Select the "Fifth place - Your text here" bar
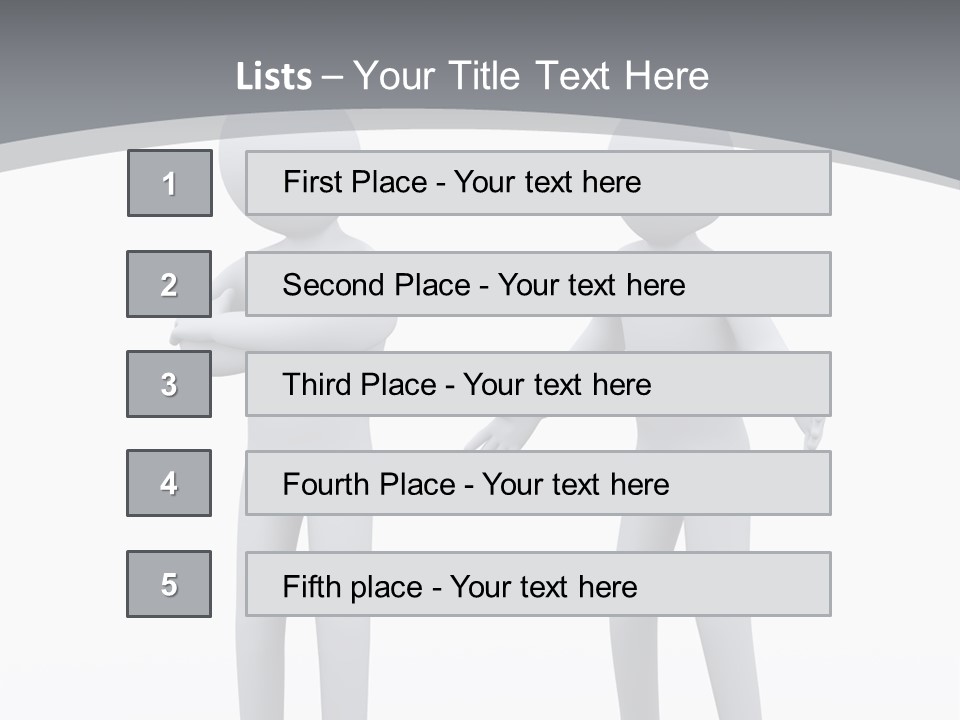This screenshot has width=960, height=720. pyautogui.click(x=538, y=584)
